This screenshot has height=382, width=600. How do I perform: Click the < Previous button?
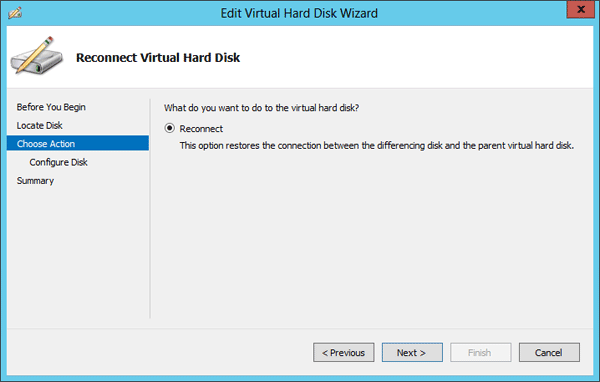tap(344, 352)
